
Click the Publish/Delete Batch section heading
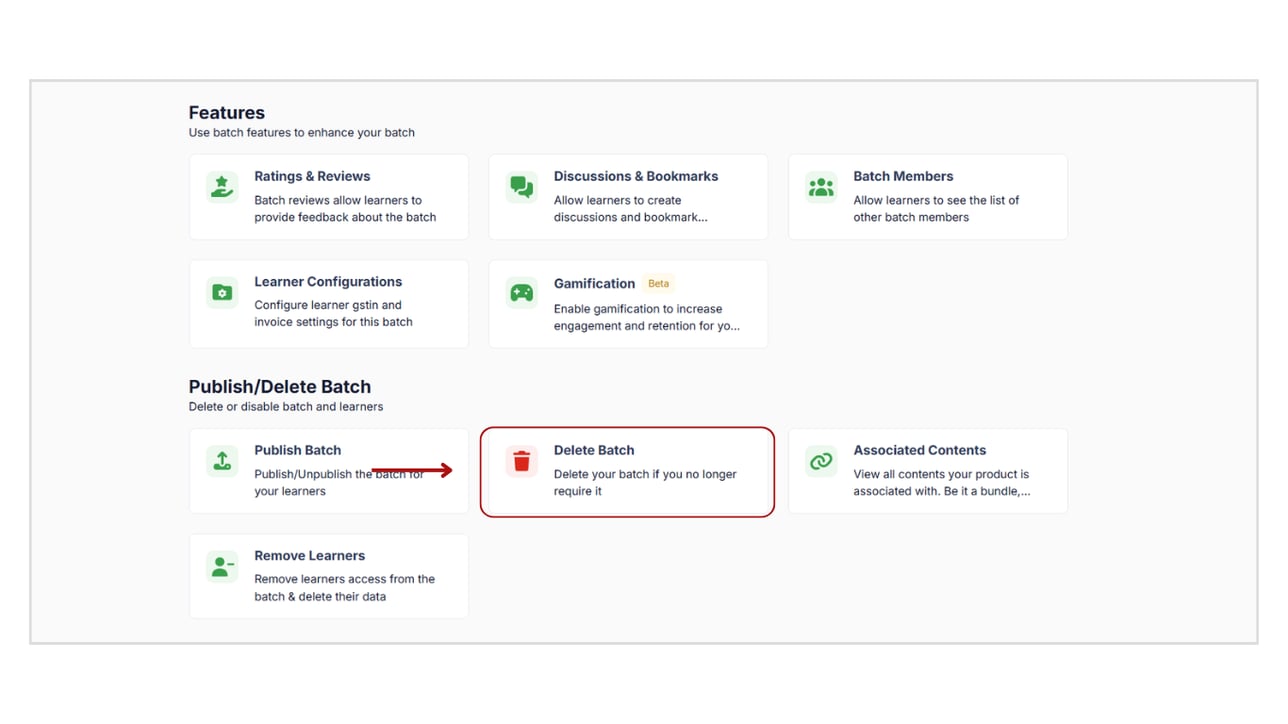(280, 387)
